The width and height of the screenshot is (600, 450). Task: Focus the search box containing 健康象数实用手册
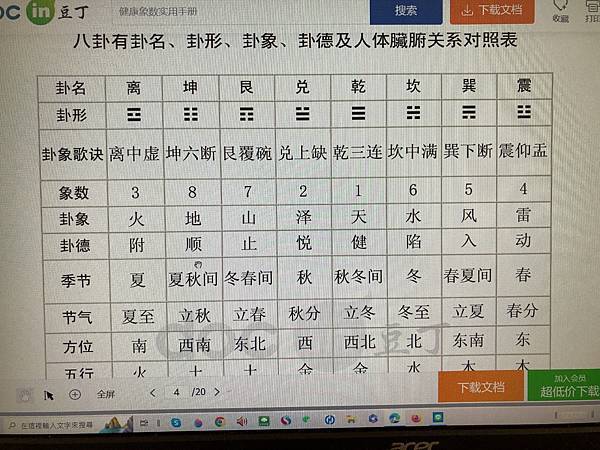pos(239,11)
